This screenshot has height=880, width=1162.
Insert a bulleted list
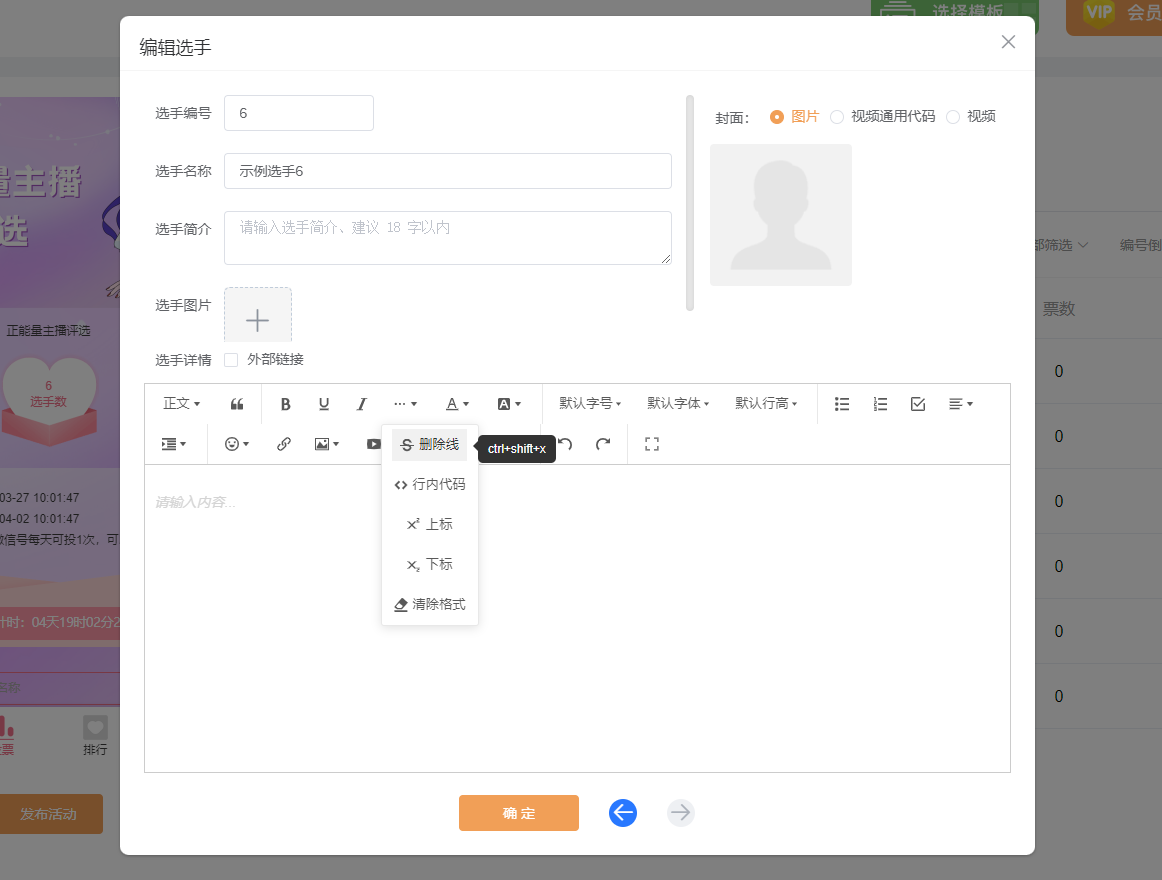(842, 404)
